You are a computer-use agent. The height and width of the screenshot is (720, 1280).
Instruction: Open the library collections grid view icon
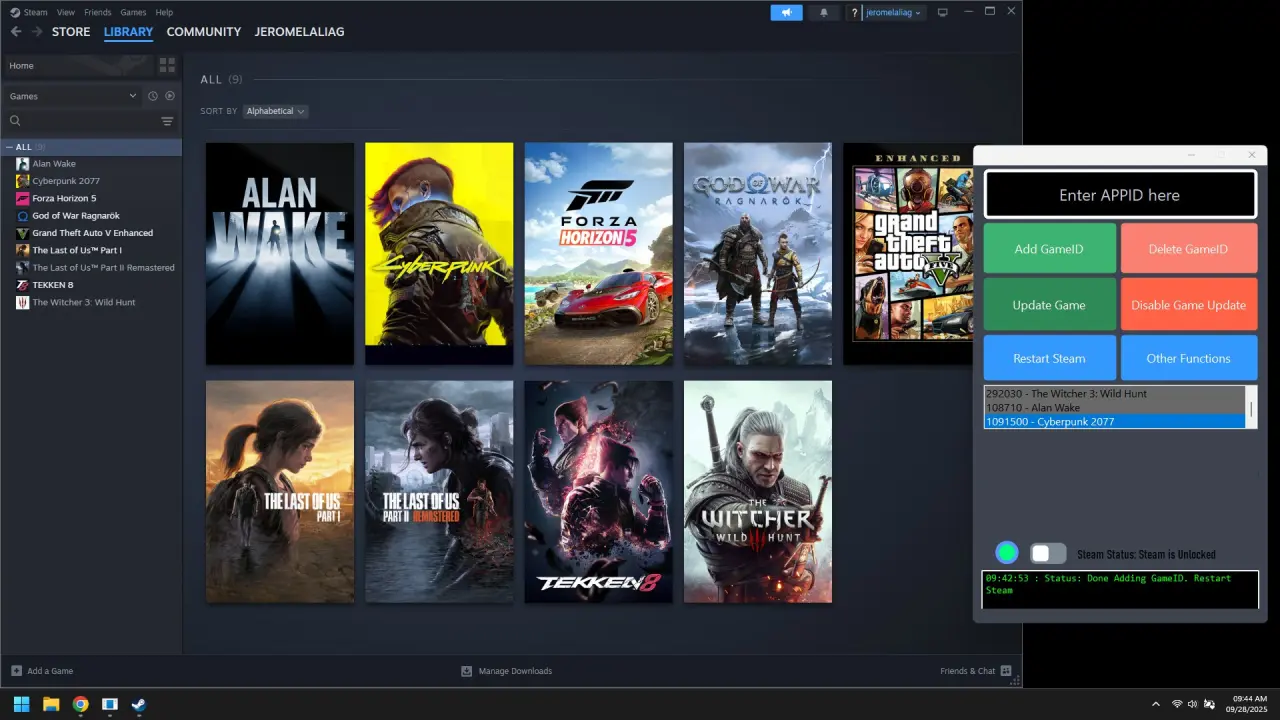(x=167, y=65)
